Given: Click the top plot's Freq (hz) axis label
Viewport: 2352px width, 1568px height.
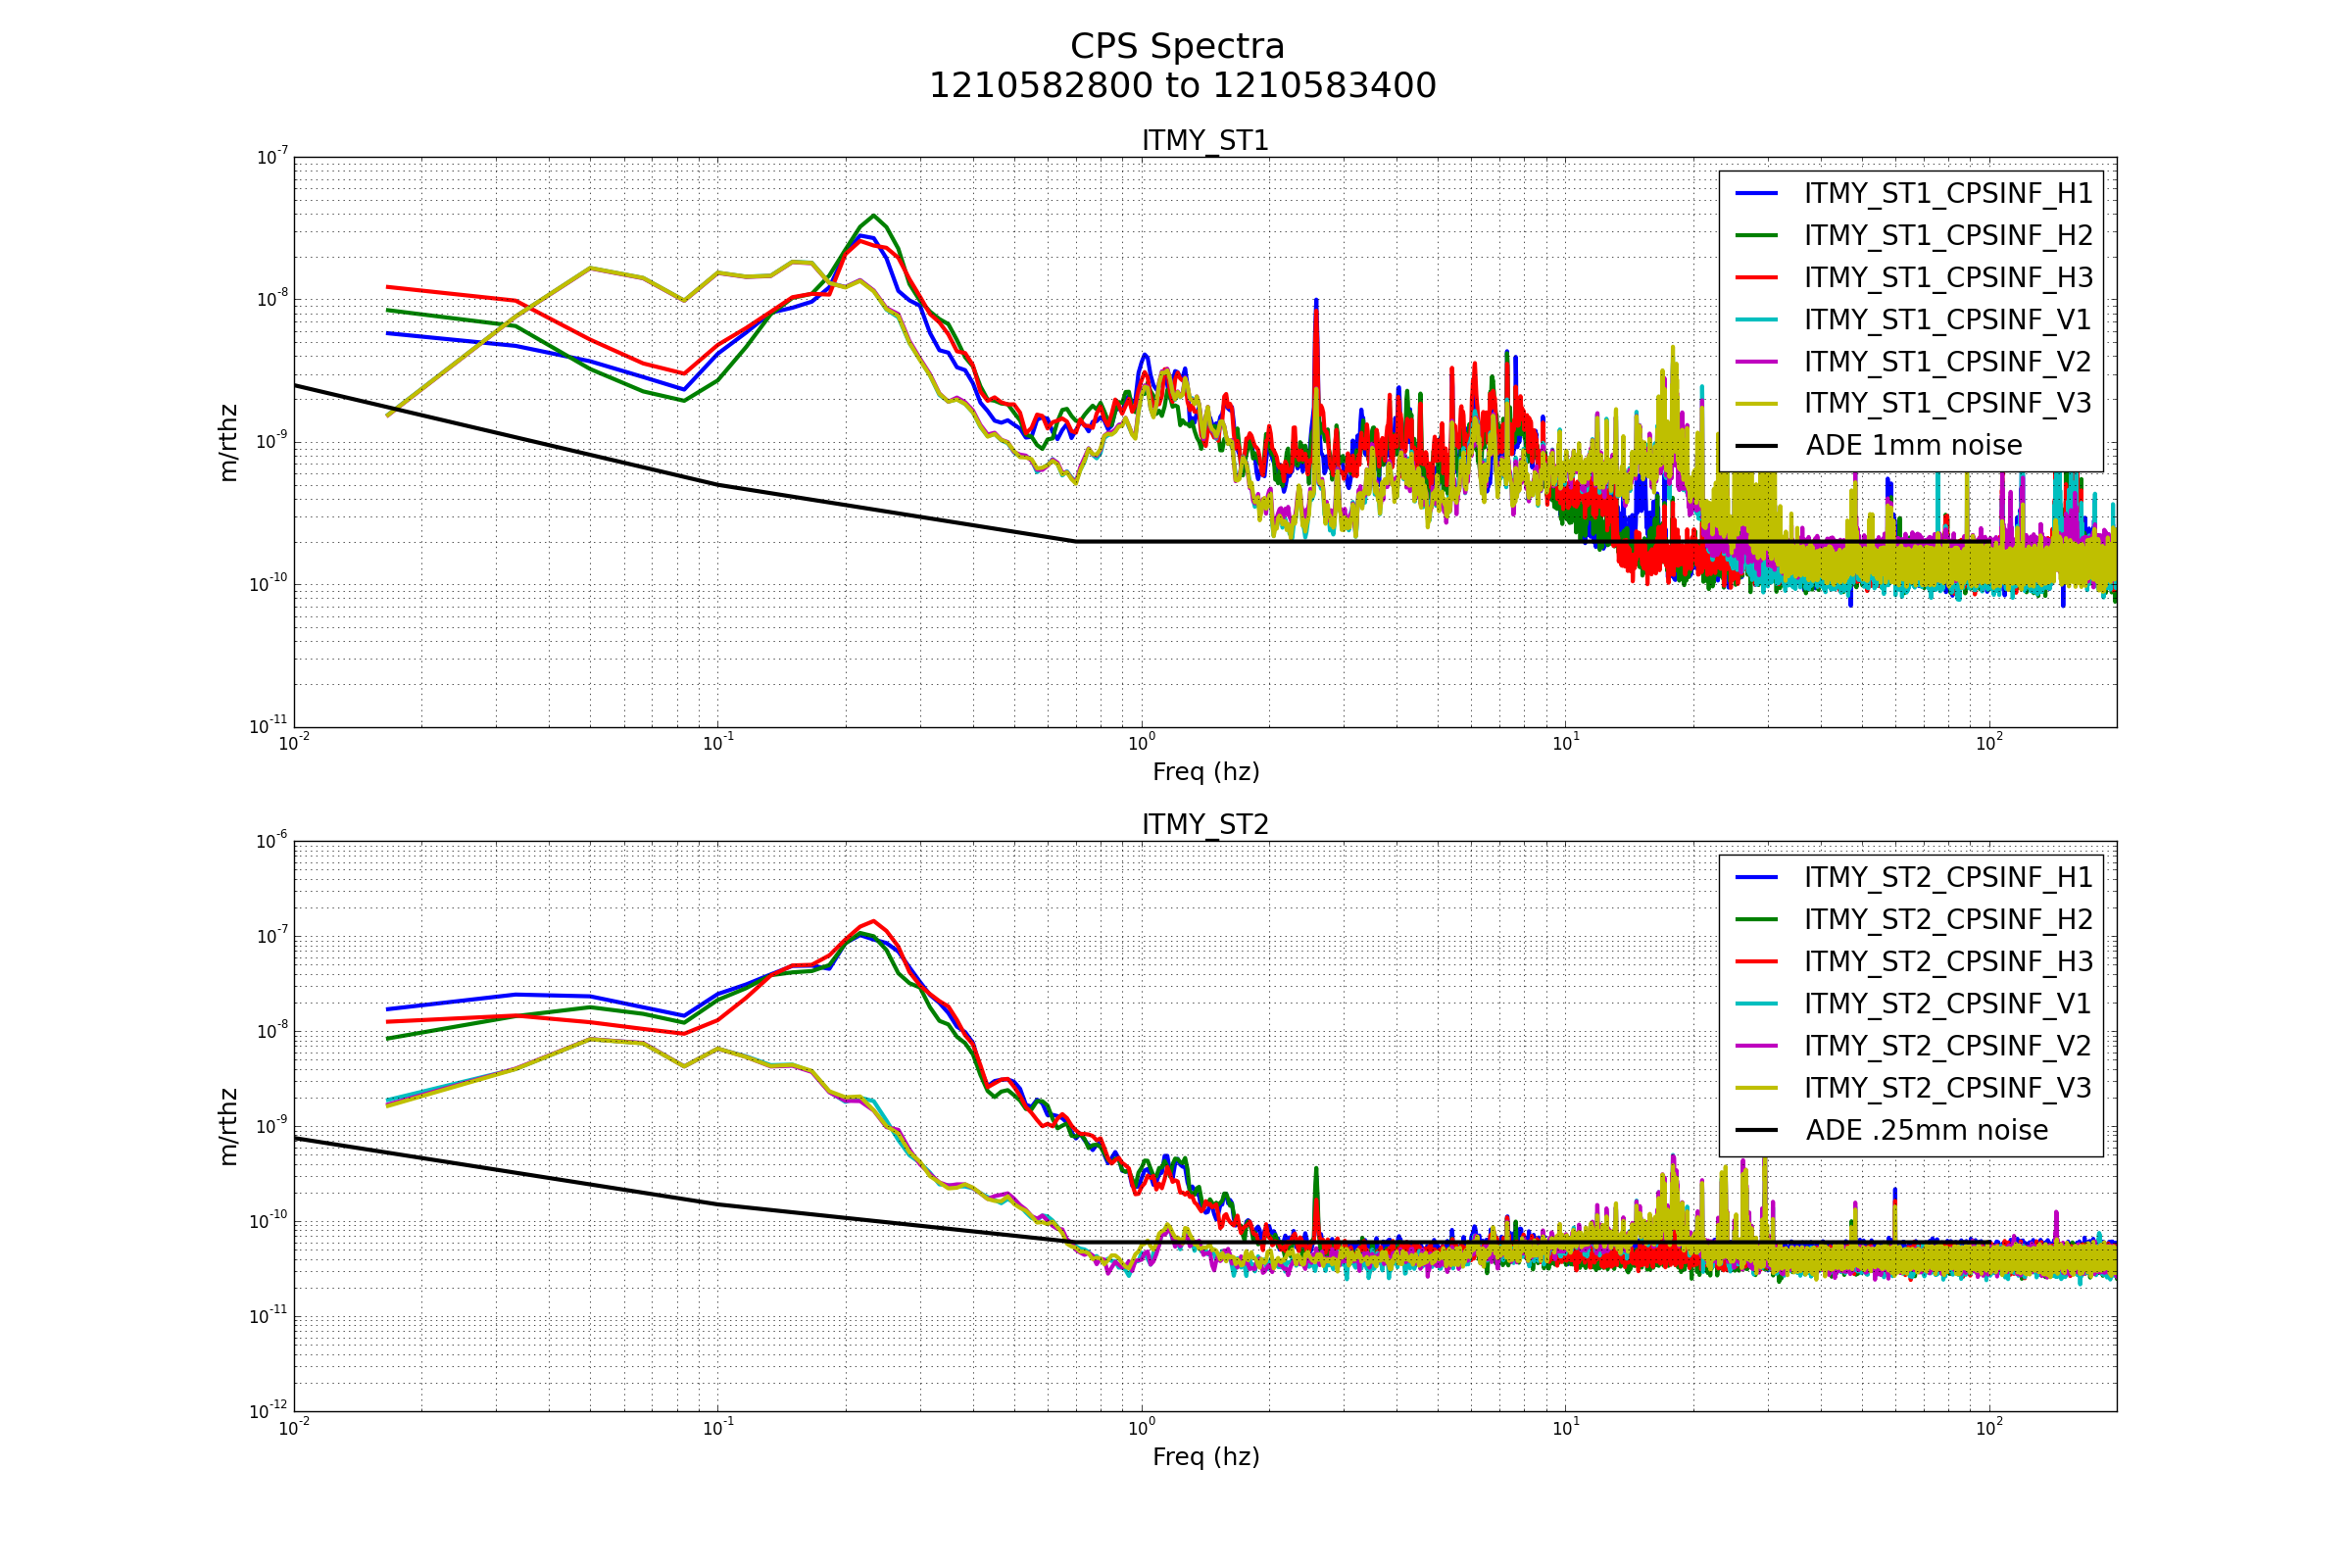Looking at the screenshot, I should point(1205,772).
